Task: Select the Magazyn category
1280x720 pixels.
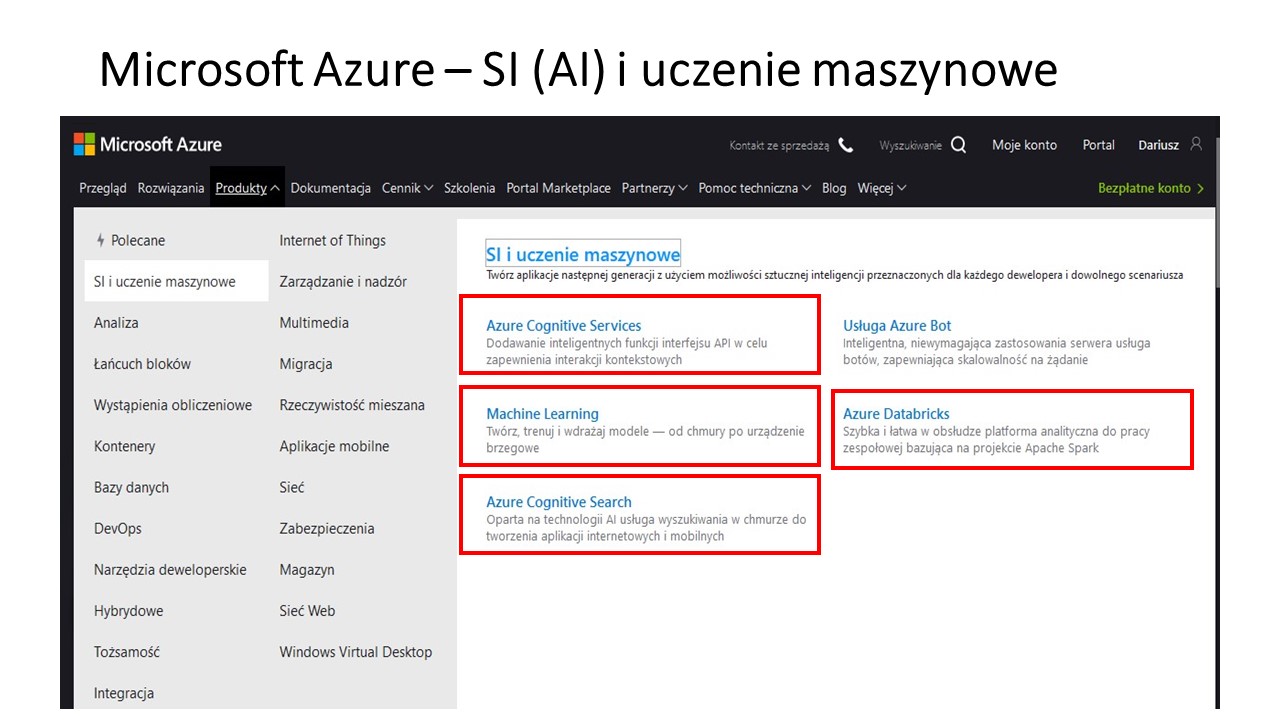Action: click(x=307, y=569)
